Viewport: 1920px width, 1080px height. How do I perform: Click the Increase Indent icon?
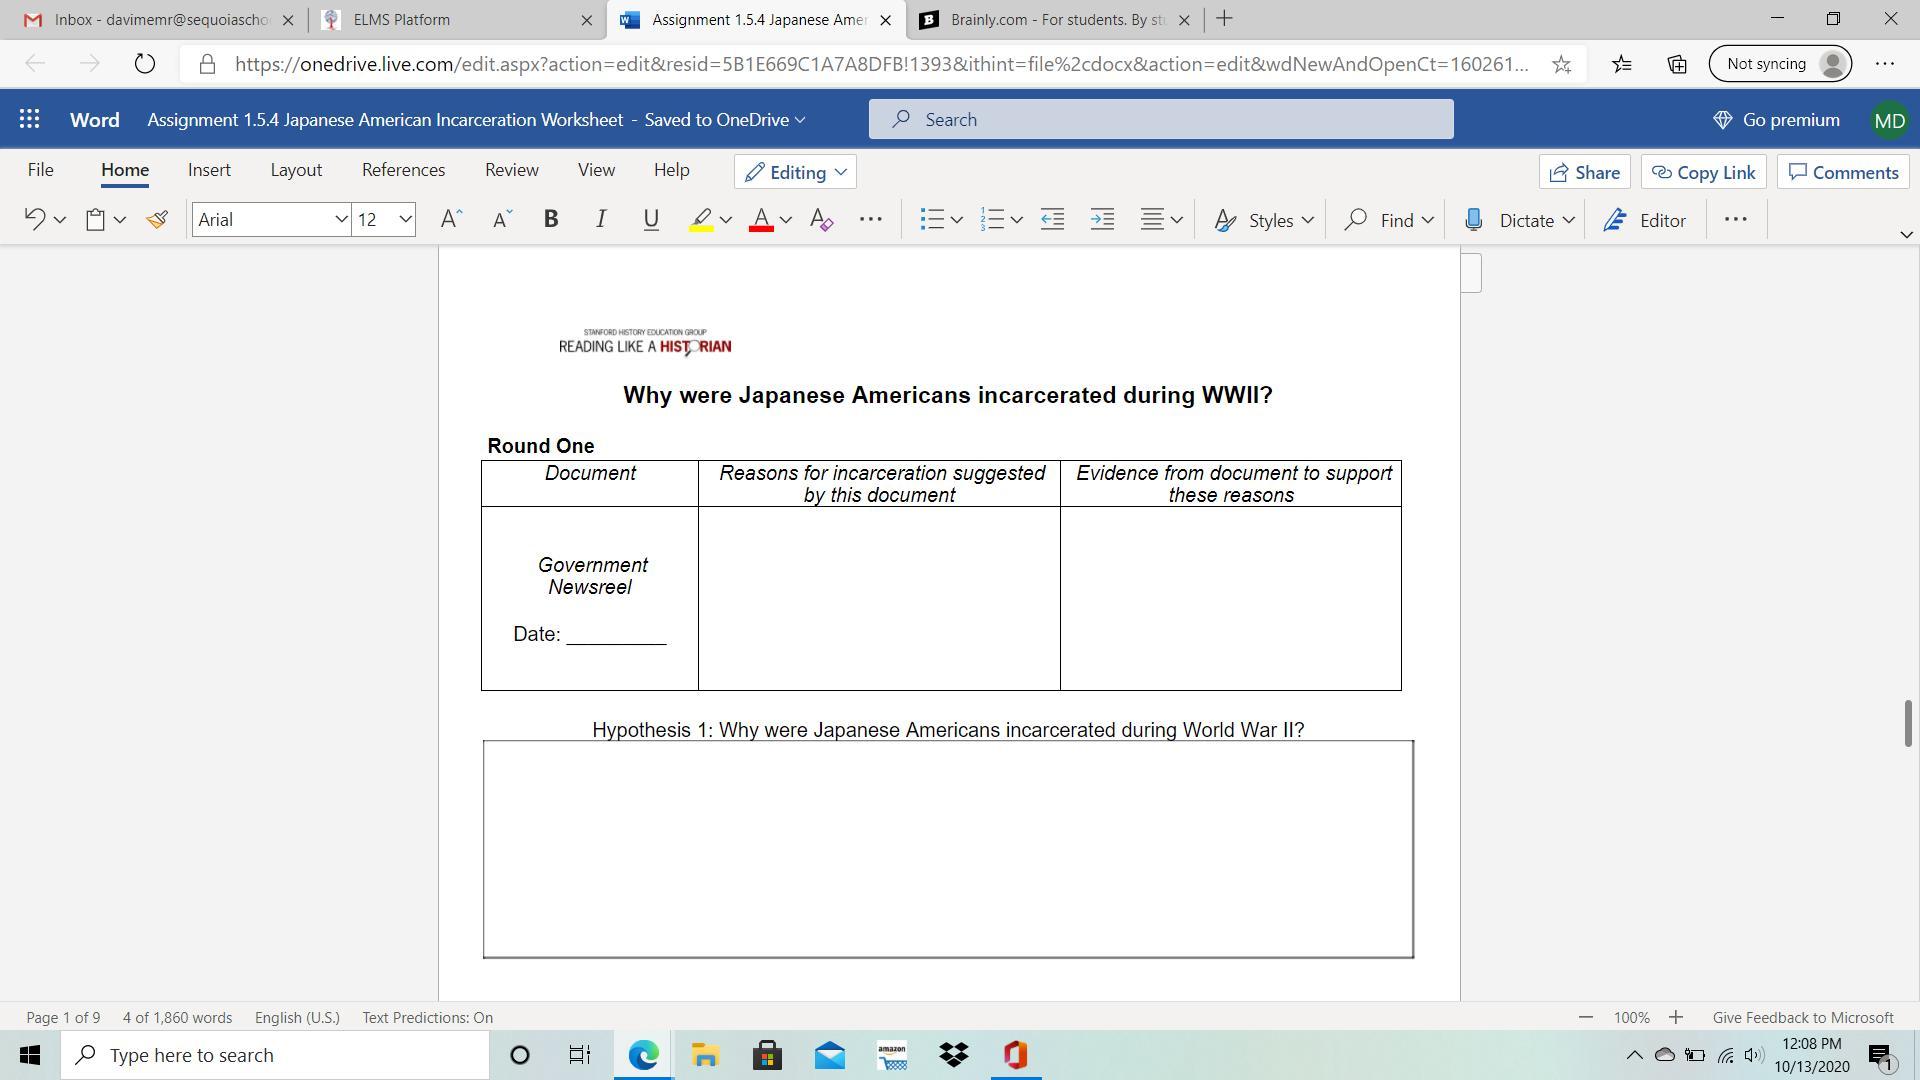(1102, 220)
